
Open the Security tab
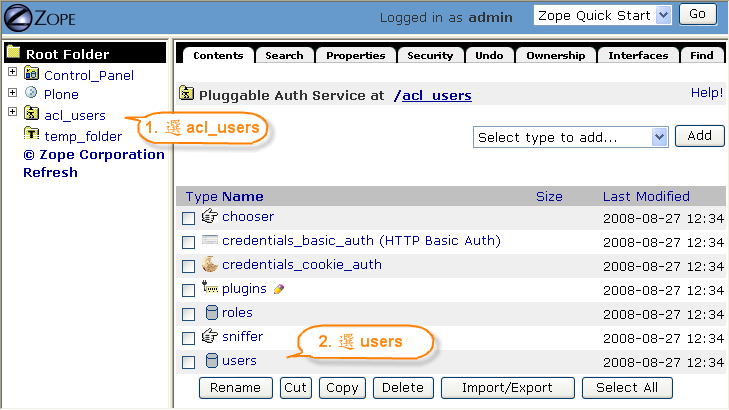430,55
